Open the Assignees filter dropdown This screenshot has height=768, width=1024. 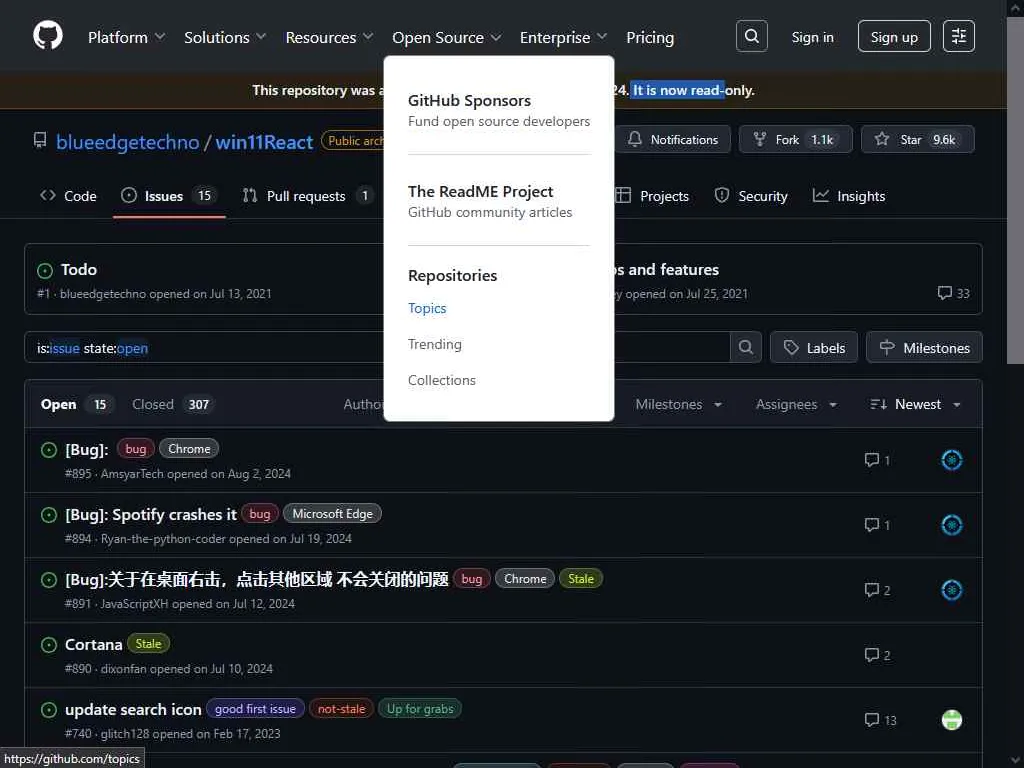coord(796,404)
